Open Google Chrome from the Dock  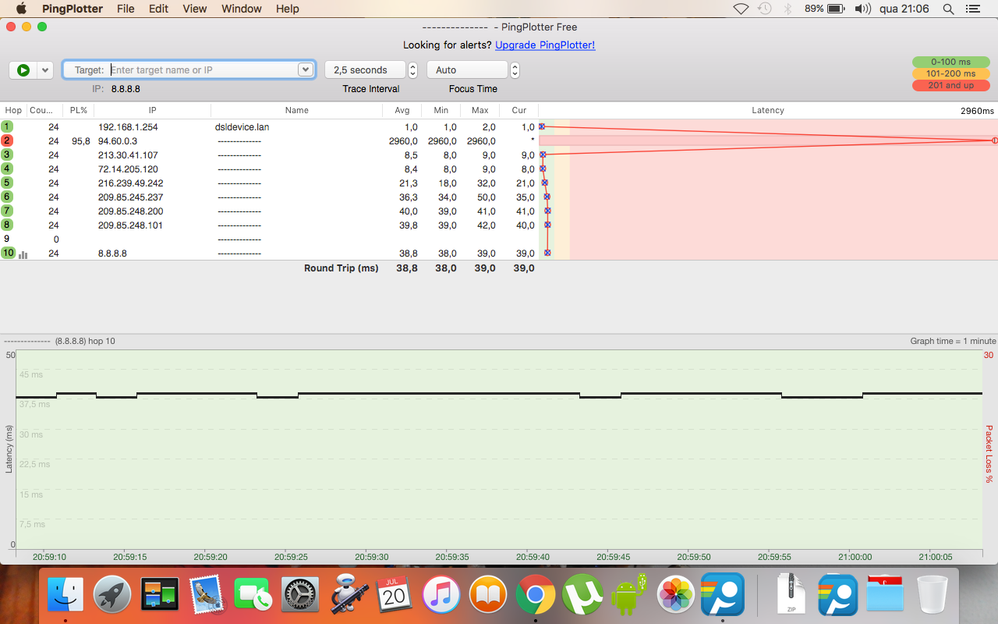(535, 595)
